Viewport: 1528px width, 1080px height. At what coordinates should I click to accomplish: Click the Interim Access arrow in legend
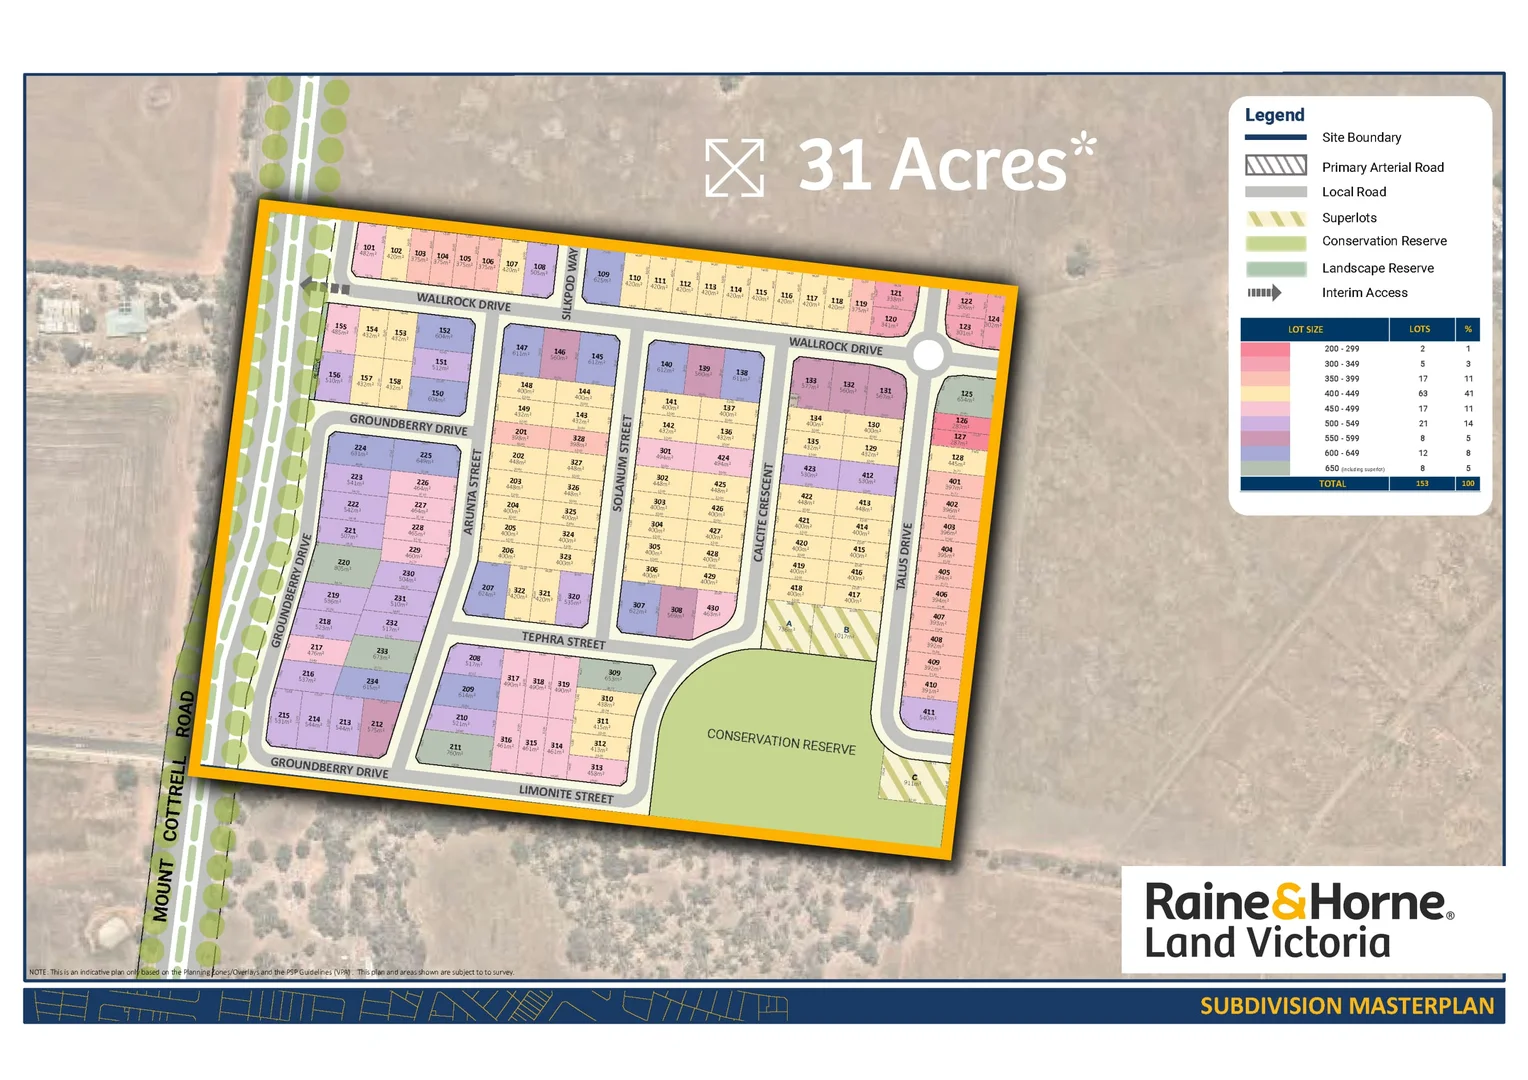1264,293
